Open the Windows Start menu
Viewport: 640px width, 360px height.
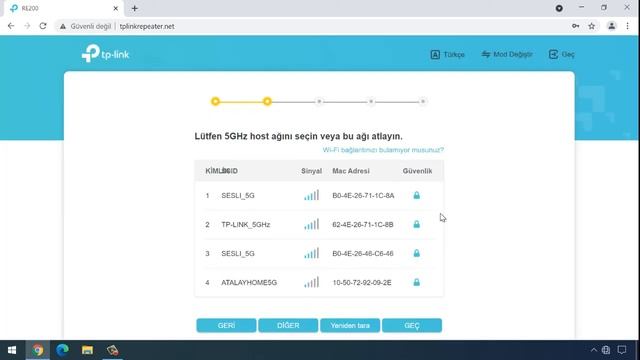pyautogui.click(x=12, y=350)
